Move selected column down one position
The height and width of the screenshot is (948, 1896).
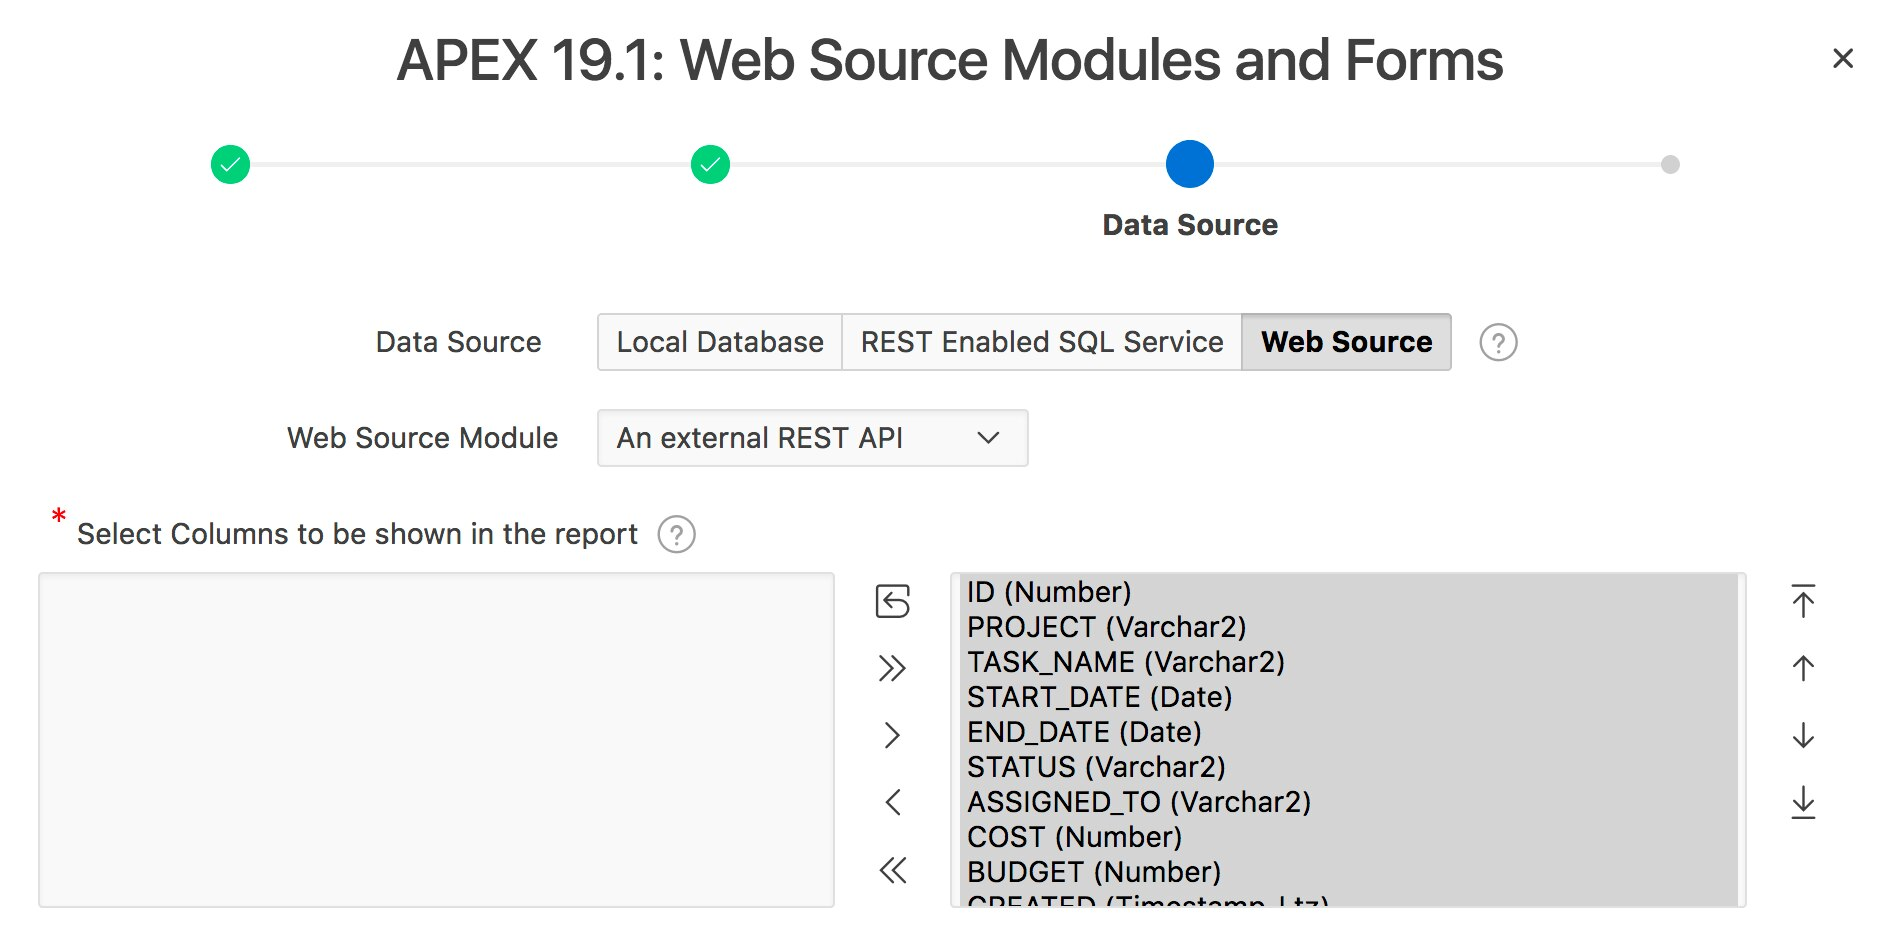[x=1803, y=735]
